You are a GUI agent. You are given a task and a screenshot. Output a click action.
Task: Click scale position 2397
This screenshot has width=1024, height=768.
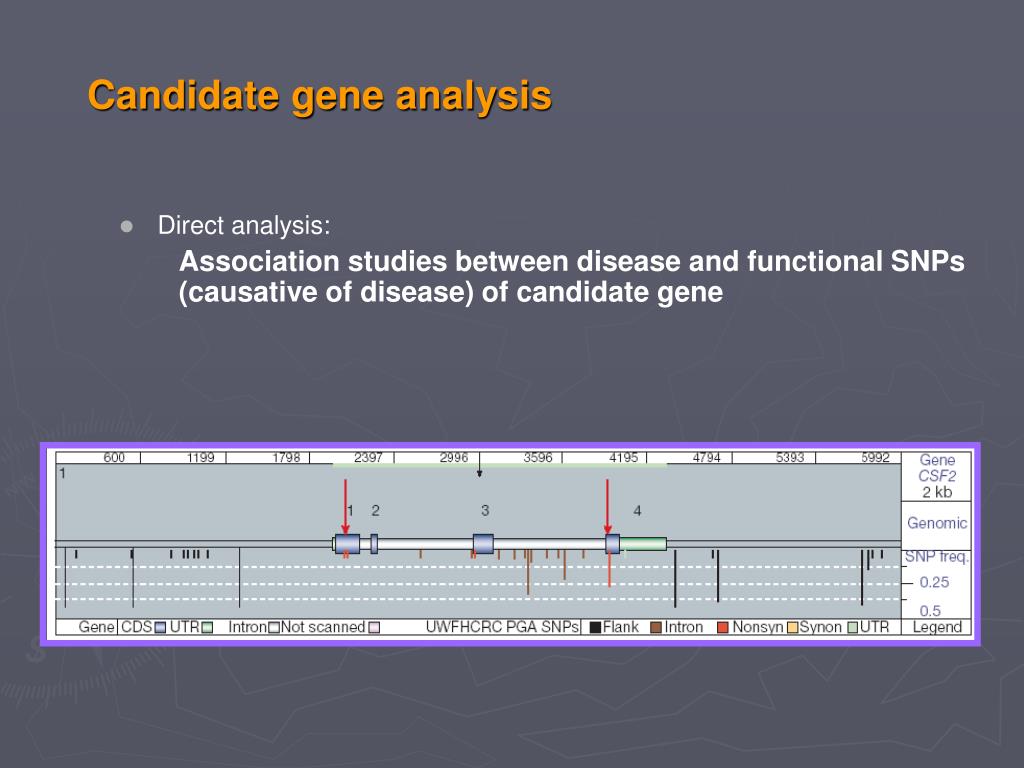[x=368, y=458]
